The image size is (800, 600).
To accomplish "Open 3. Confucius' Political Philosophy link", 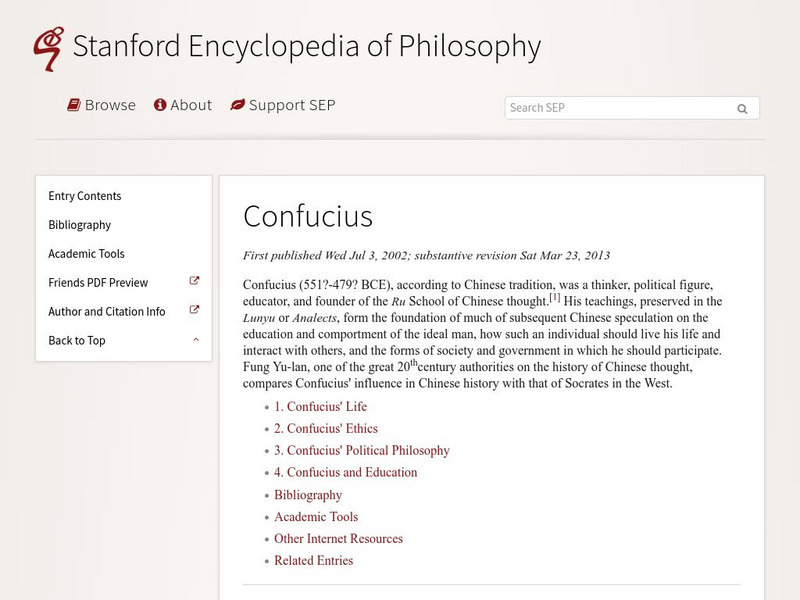I will tap(362, 451).
